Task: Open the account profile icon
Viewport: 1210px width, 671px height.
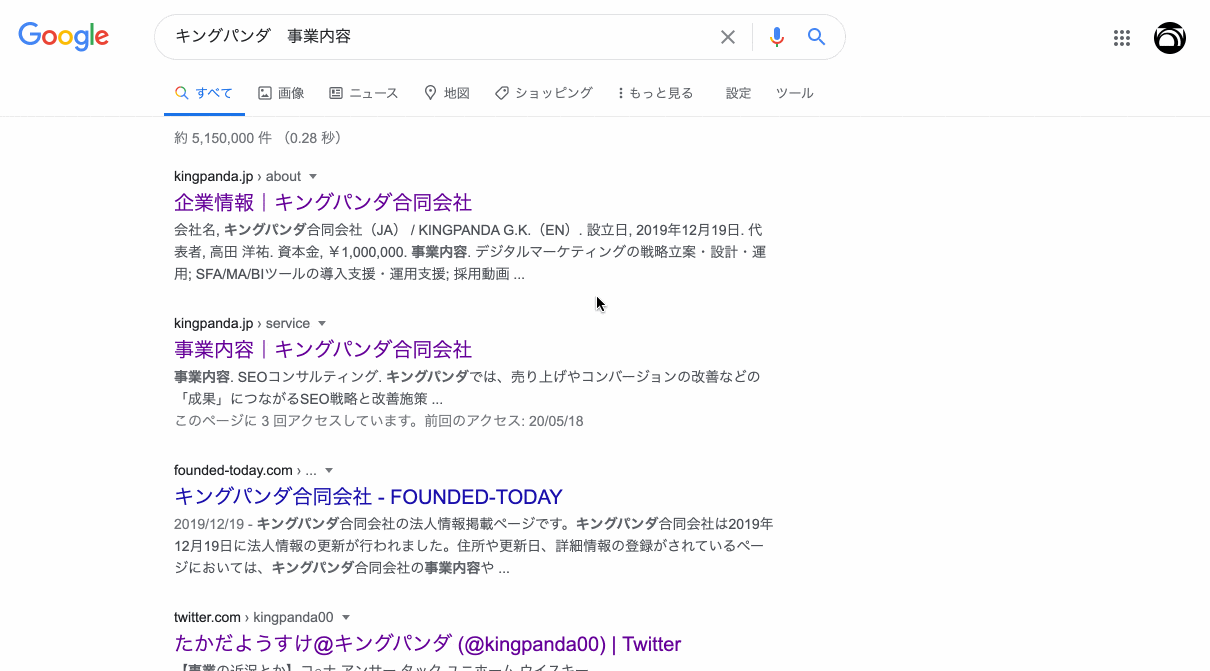Action: (1169, 38)
